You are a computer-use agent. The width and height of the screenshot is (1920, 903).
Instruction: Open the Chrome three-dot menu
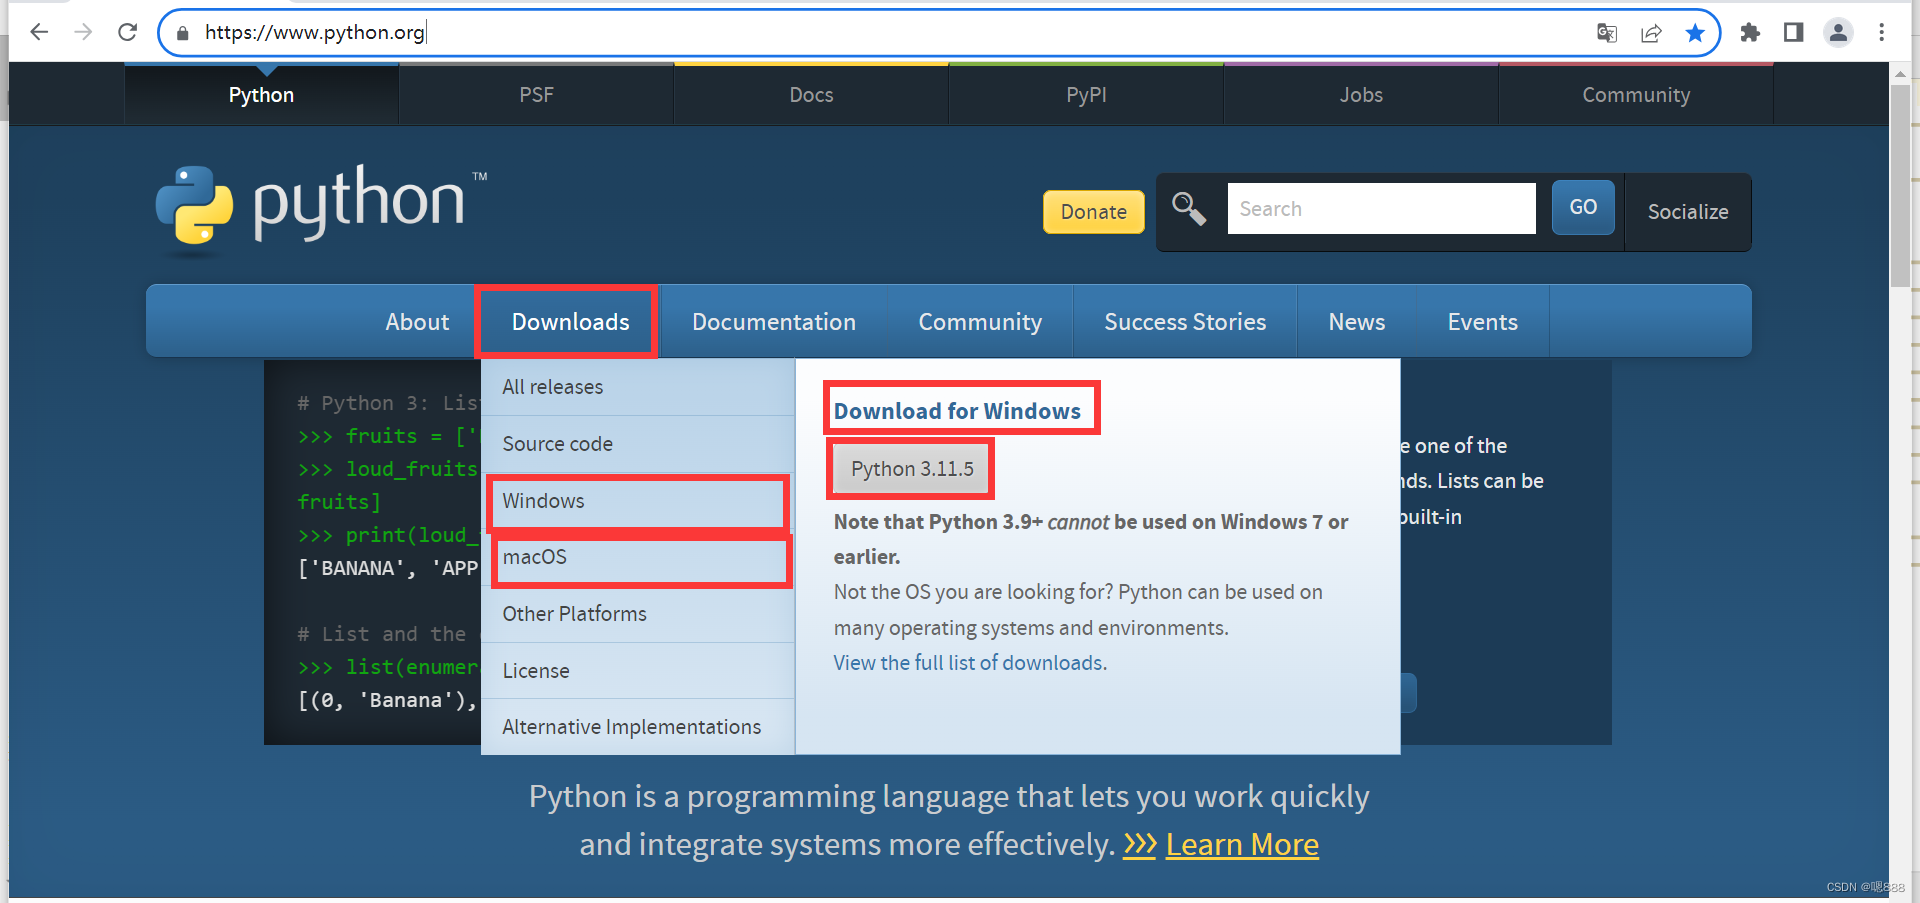pyautogui.click(x=1882, y=33)
